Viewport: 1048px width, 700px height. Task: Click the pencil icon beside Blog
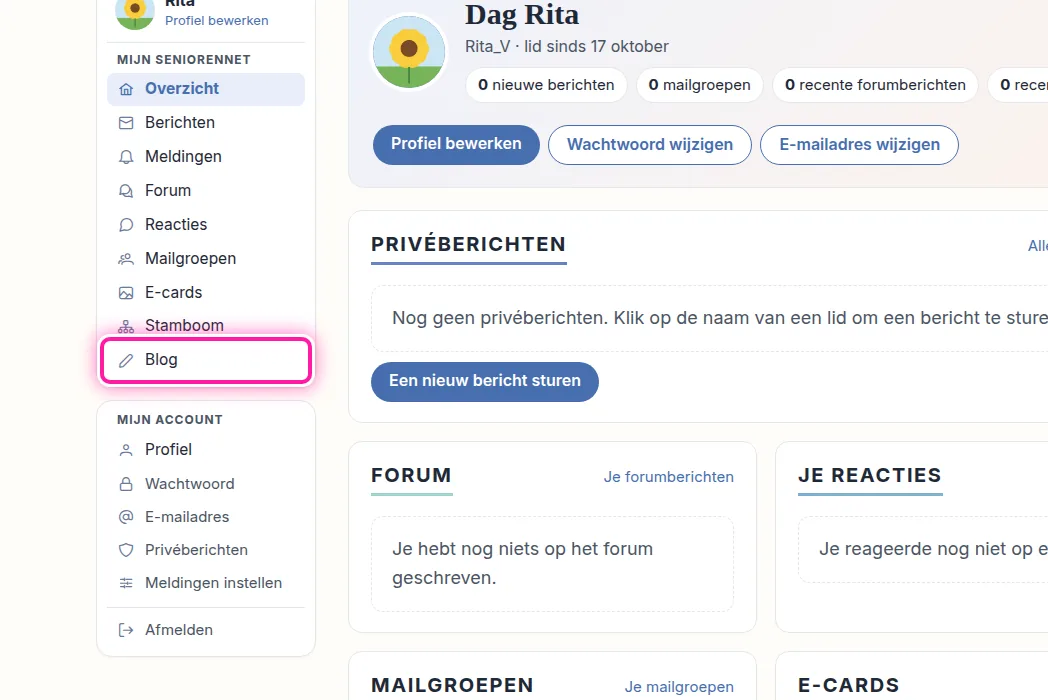[x=126, y=360]
